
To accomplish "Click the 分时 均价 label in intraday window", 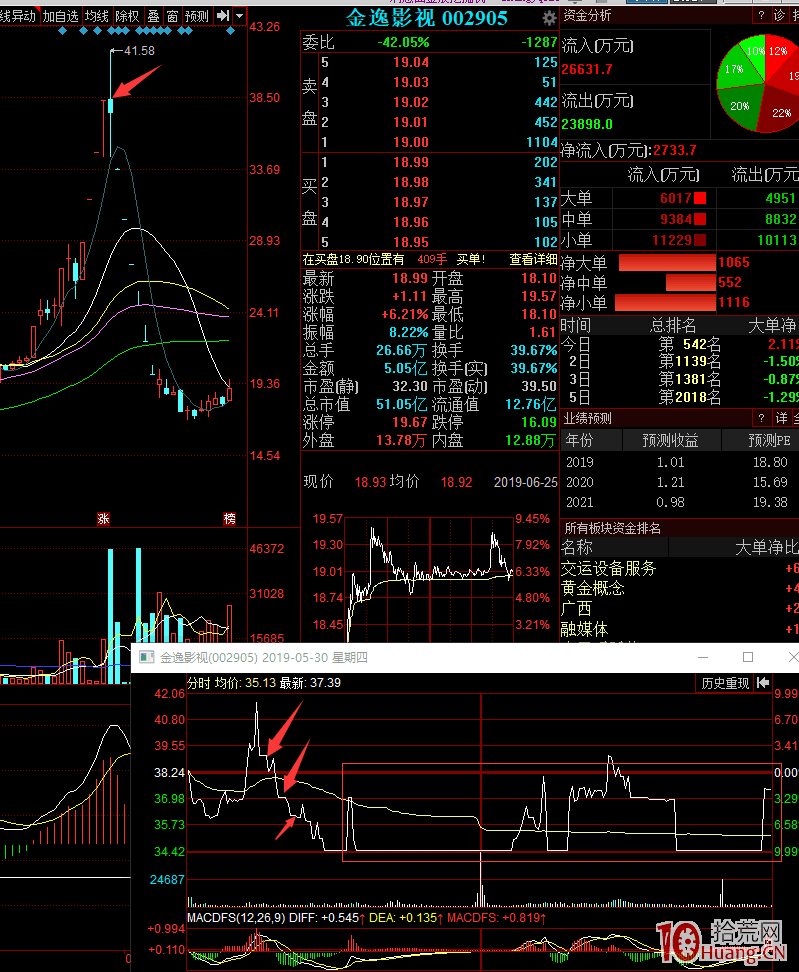I will point(214,683).
